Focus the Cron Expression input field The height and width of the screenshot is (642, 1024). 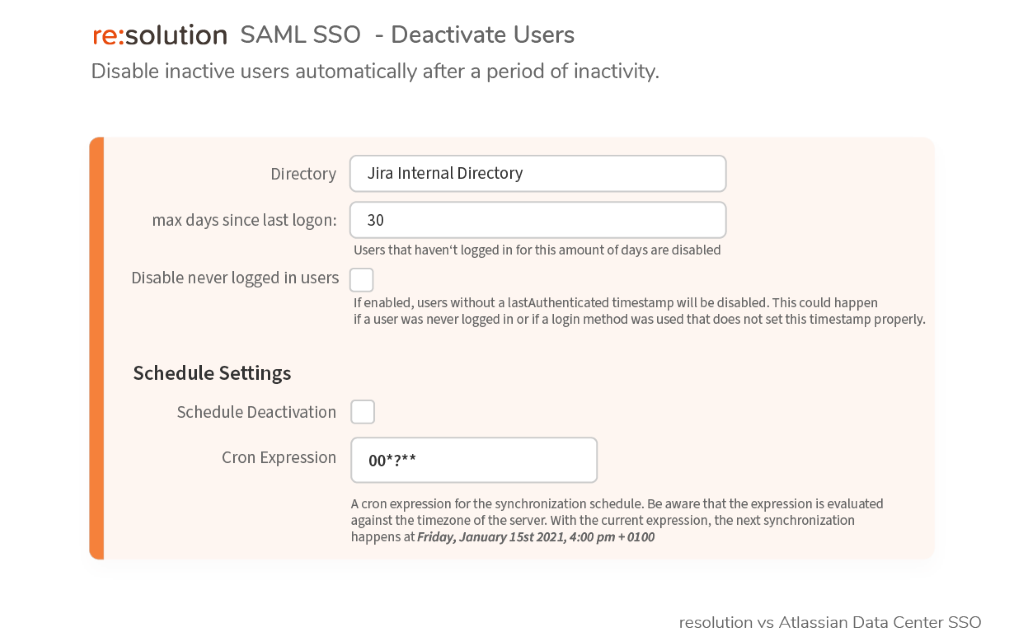(474, 460)
